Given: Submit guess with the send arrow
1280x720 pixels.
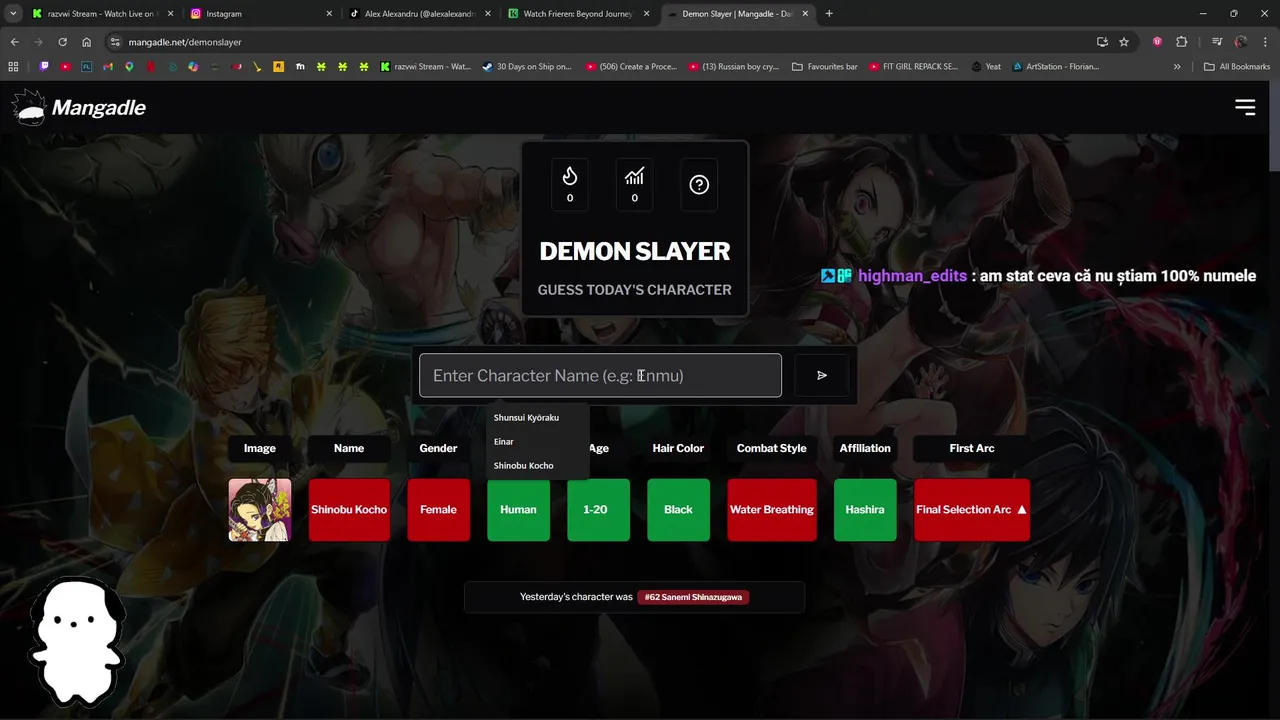Looking at the screenshot, I should [822, 376].
